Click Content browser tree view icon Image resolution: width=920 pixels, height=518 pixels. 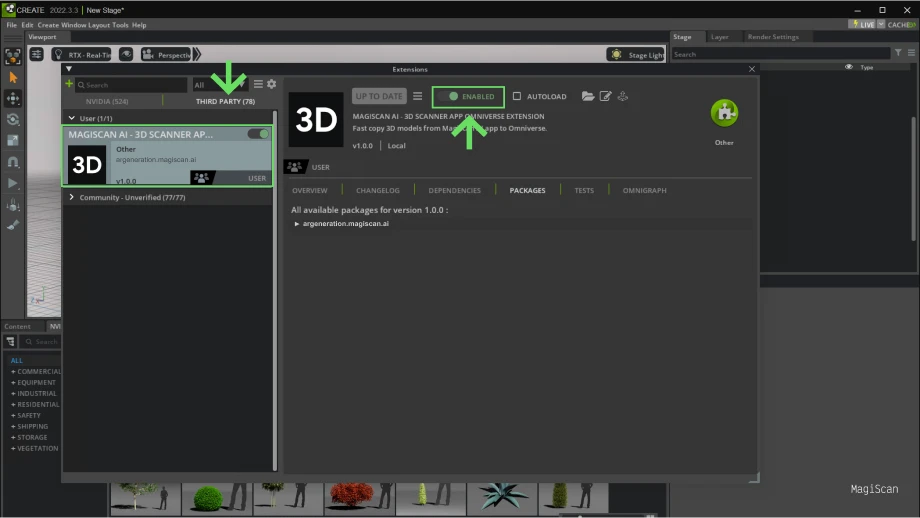click(11, 341)
